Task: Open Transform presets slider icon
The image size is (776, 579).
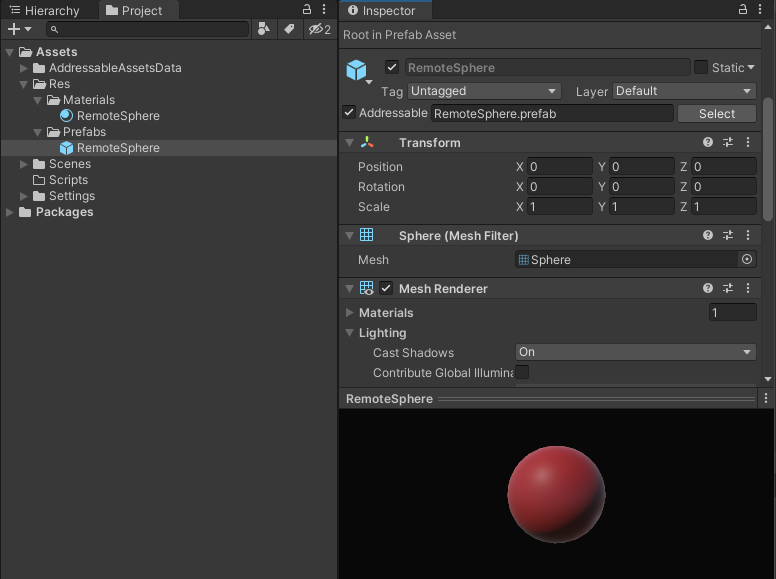Action: [x=728, y=143]
